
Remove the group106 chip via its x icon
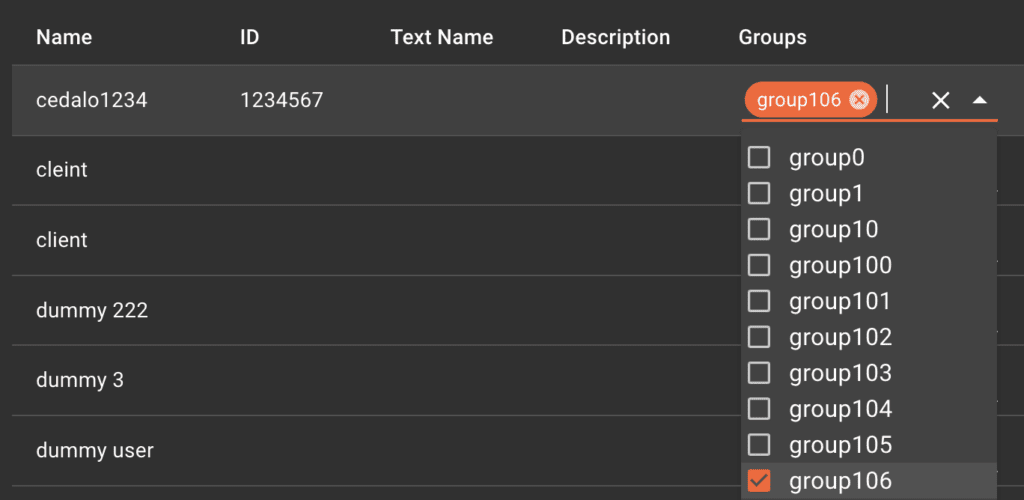tap(858, 100)
